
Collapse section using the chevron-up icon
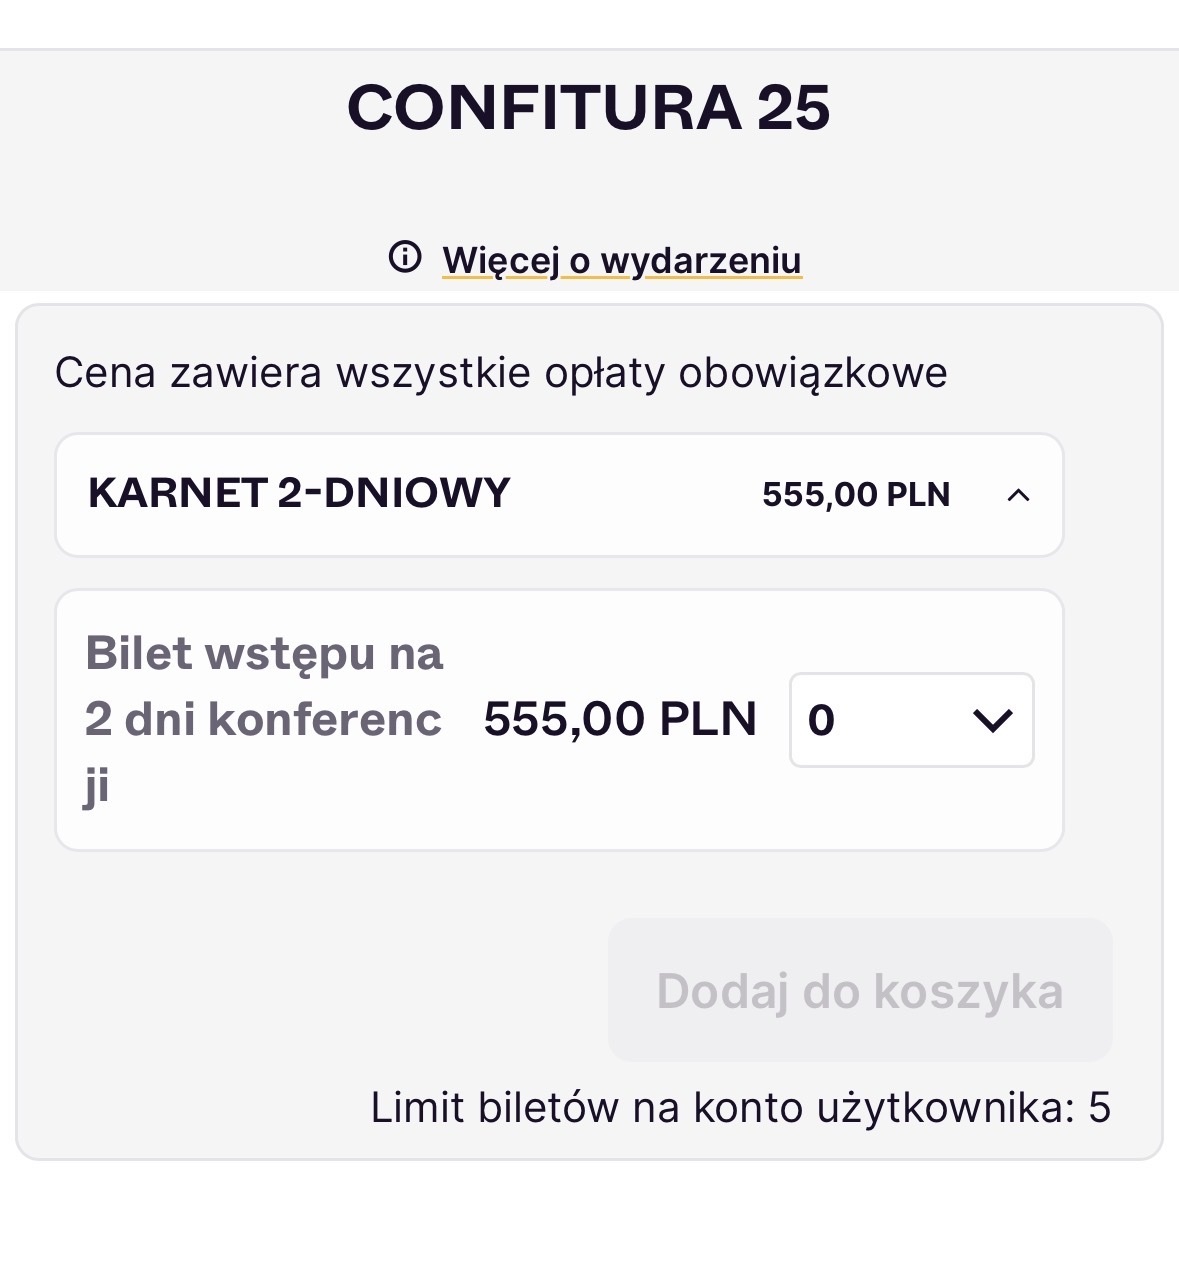pos(1018,495)
